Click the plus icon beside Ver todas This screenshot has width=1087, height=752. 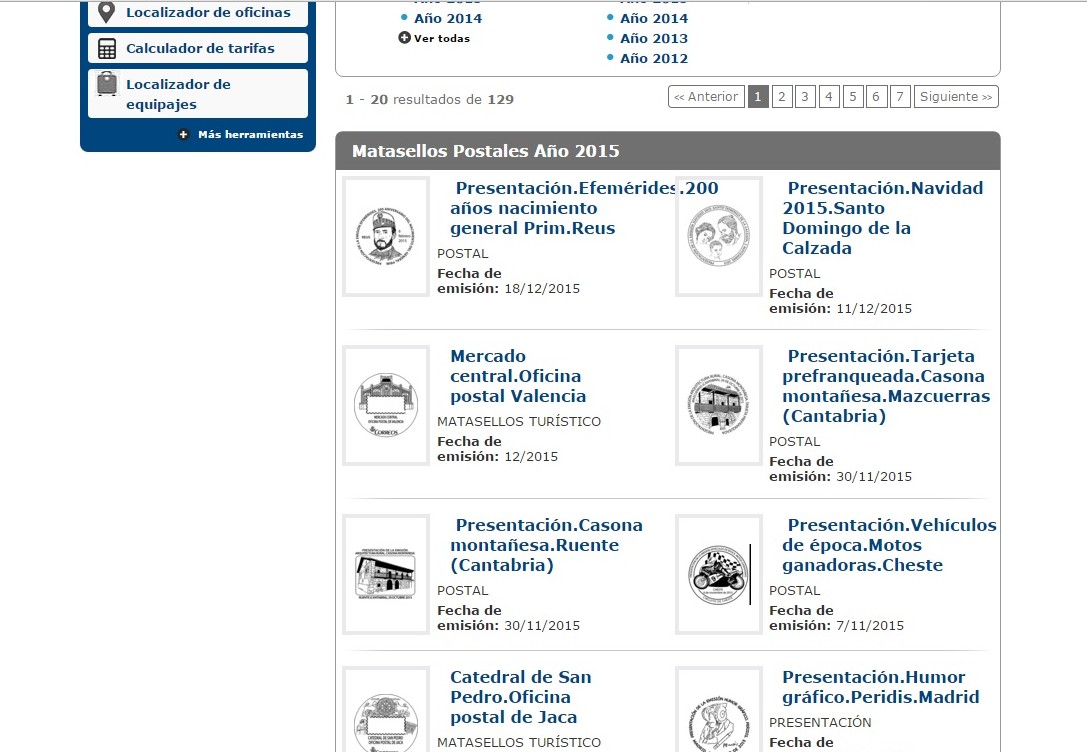[404, 38]
